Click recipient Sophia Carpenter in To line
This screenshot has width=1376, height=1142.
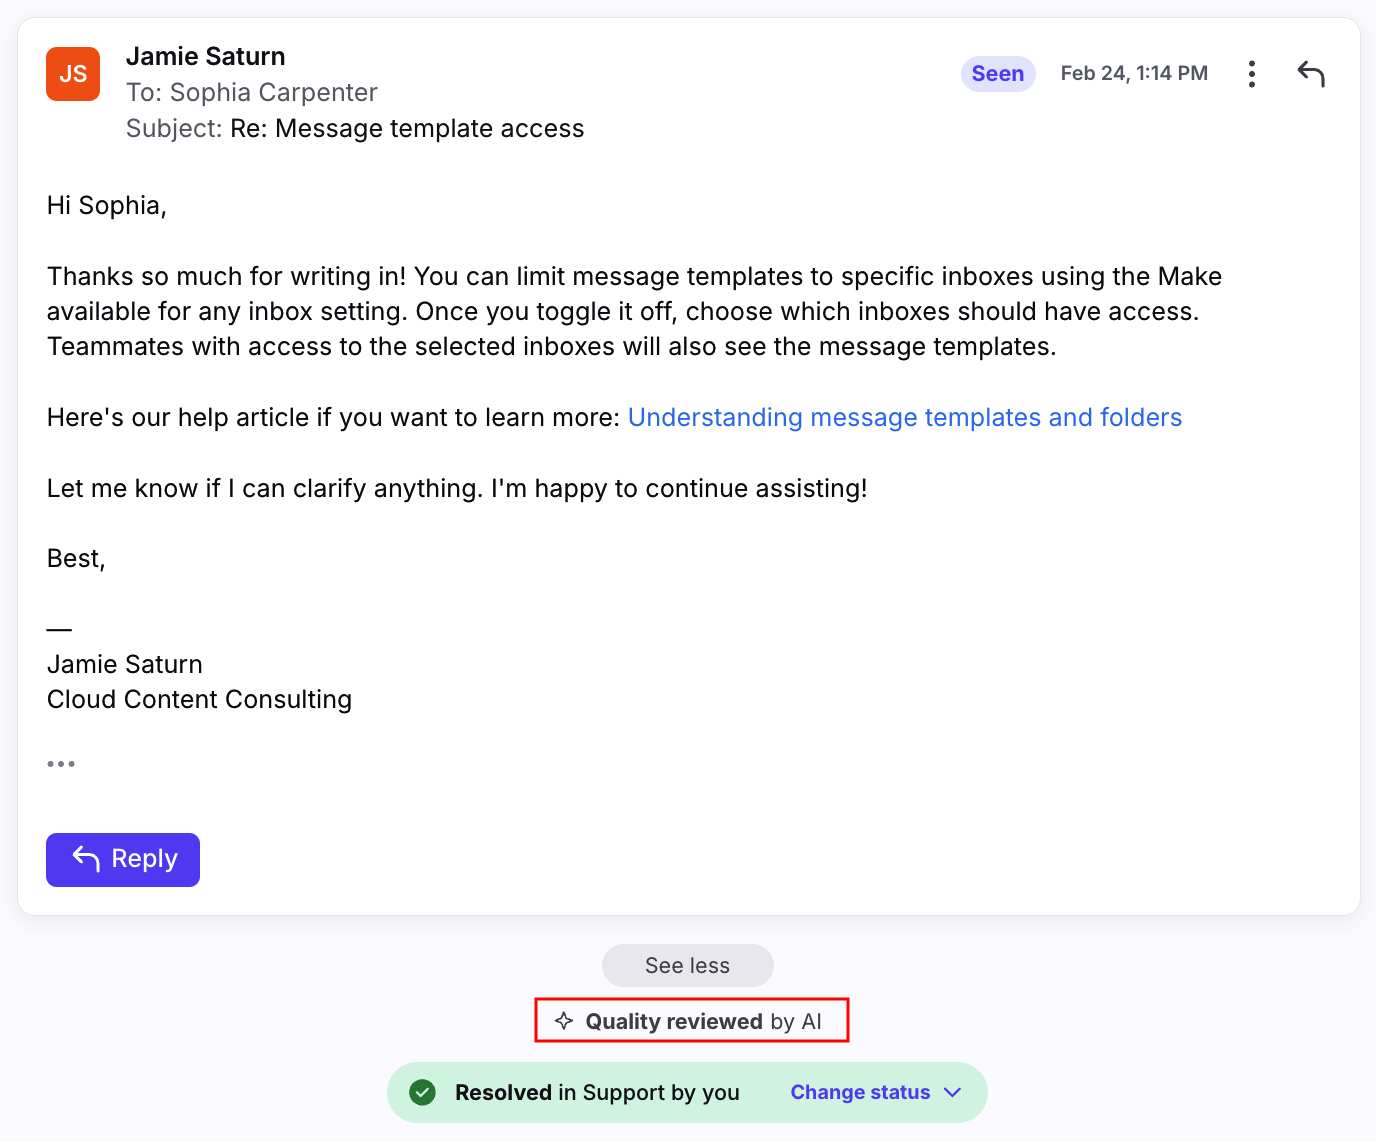point(273,92)
